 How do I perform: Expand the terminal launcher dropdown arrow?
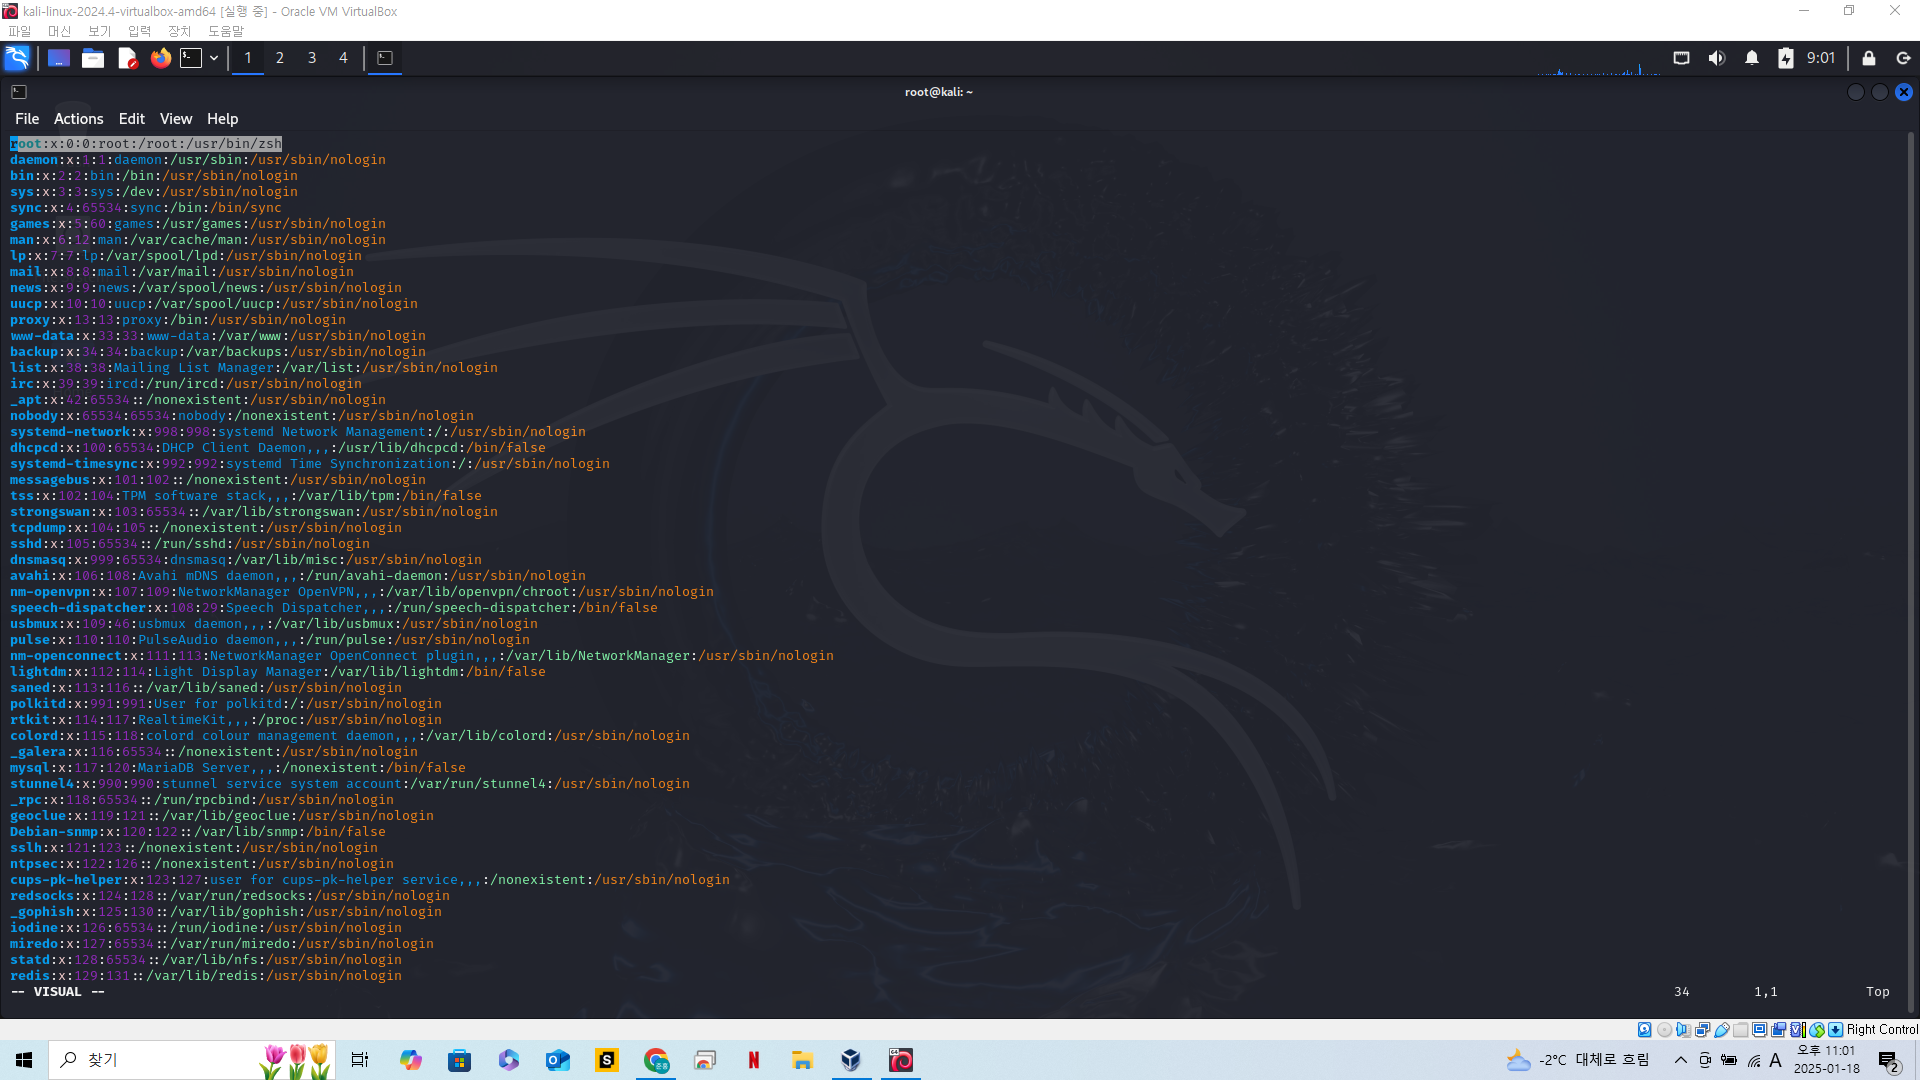[x=214, y=58]
